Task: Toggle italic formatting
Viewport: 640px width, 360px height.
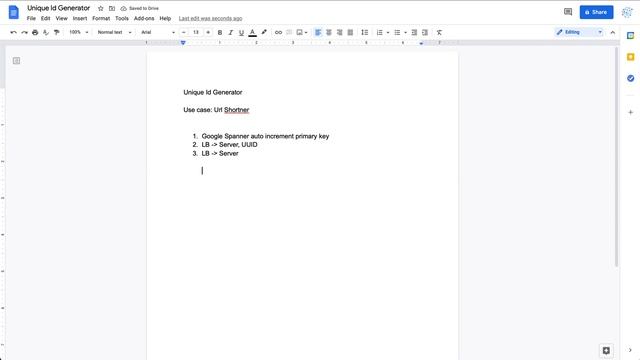Action: pyautogui.click(x=231, y=32)
